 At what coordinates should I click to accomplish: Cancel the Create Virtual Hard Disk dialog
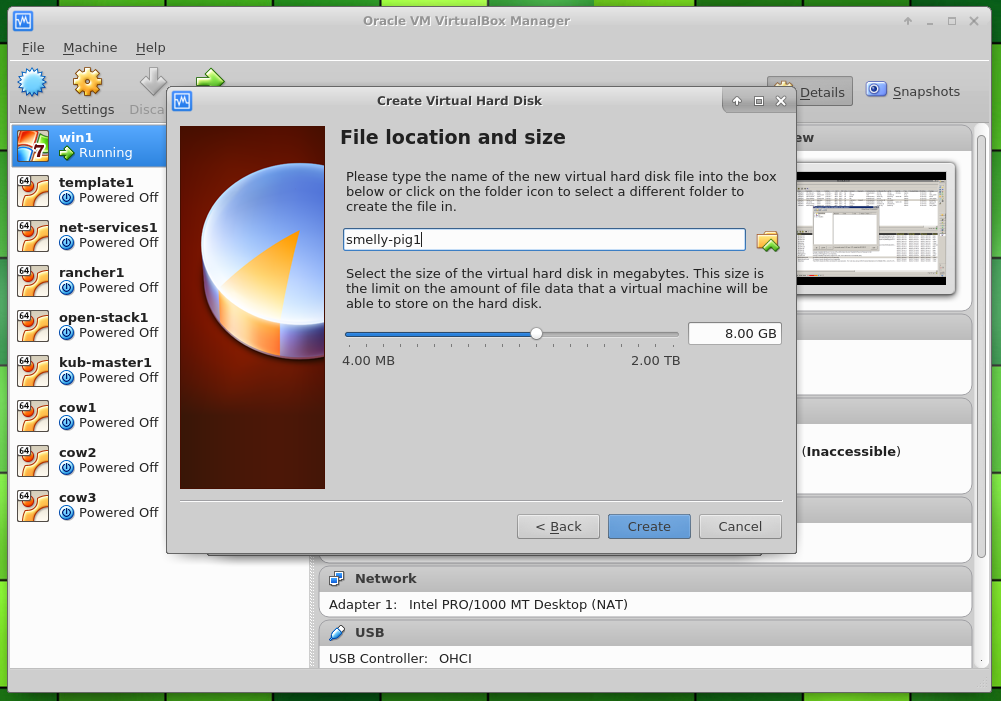point(740,527)
